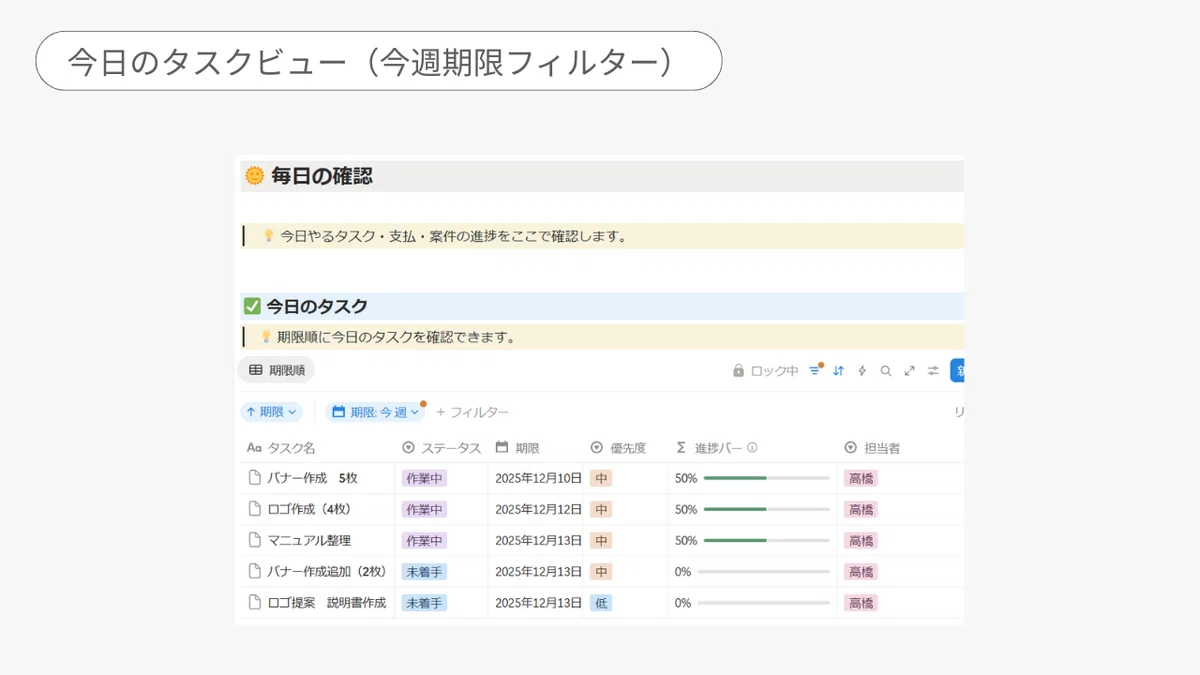1200x675 pixels.
Task: Click the タスク名 column header
Action: (x=281, y=448)
